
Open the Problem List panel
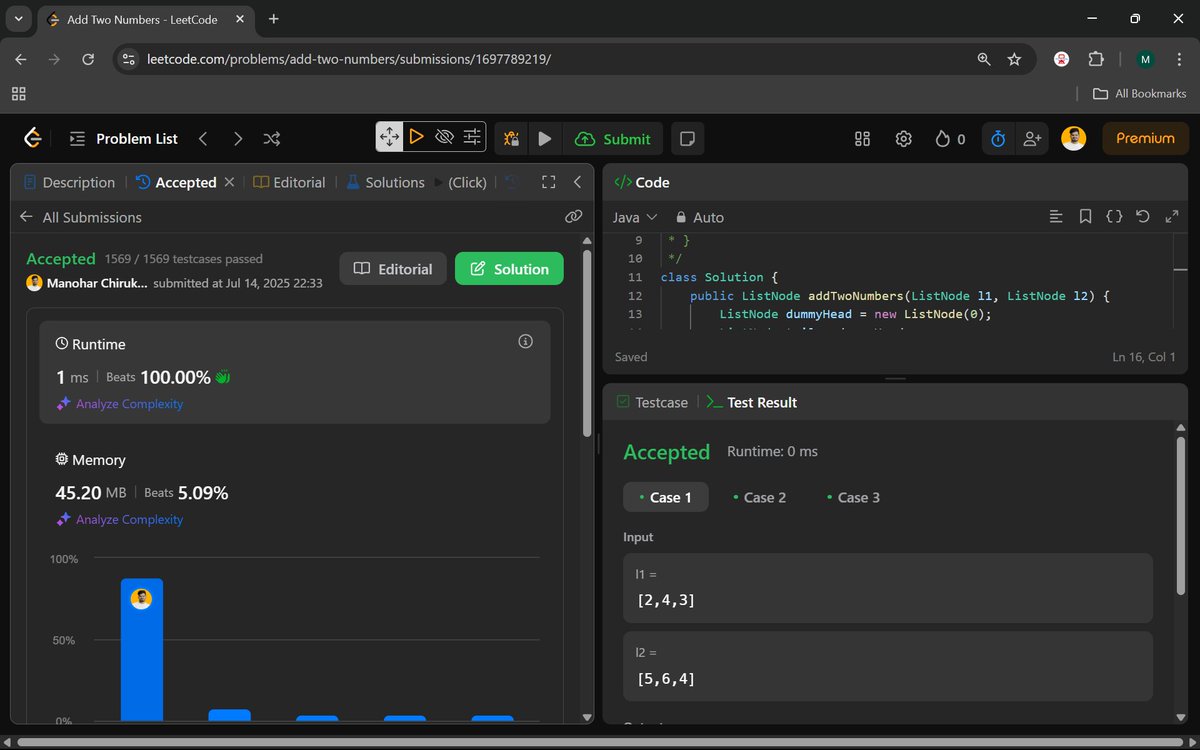click(x=124, y=139)
